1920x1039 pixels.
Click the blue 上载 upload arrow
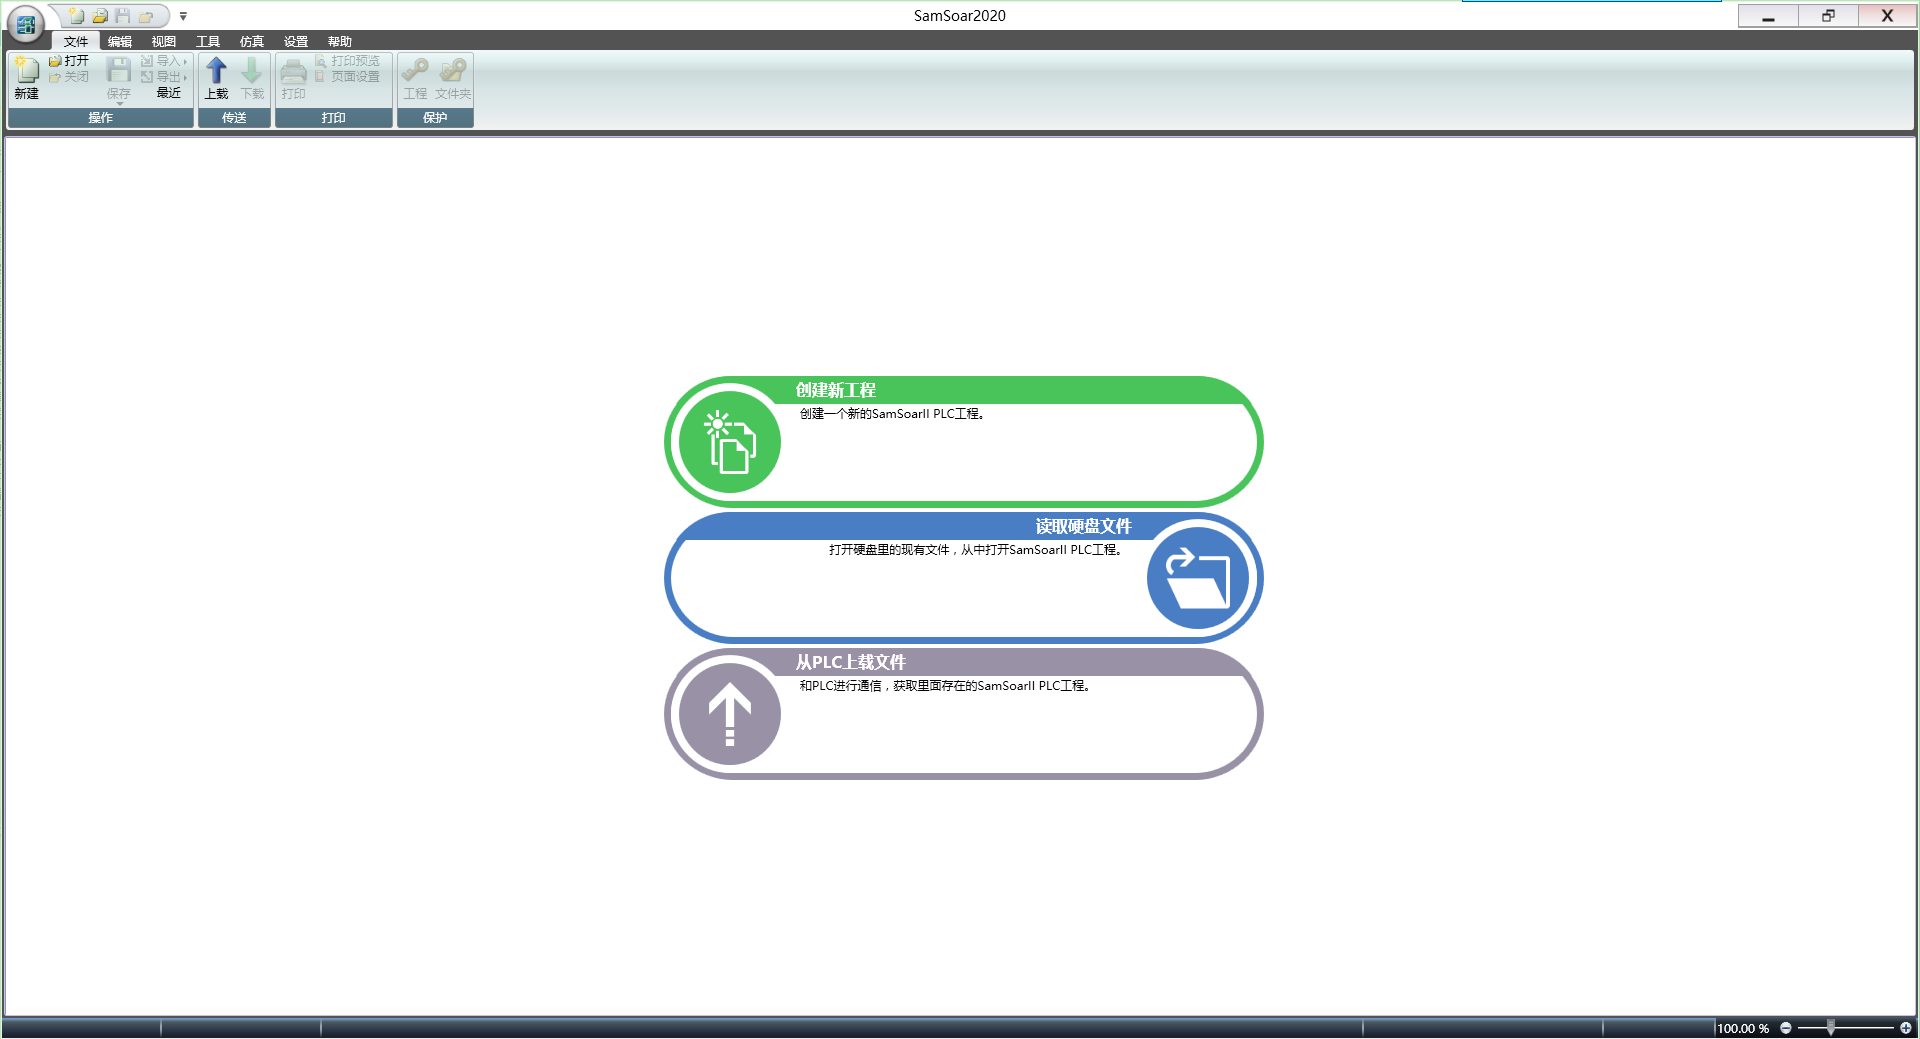(217, 71)
